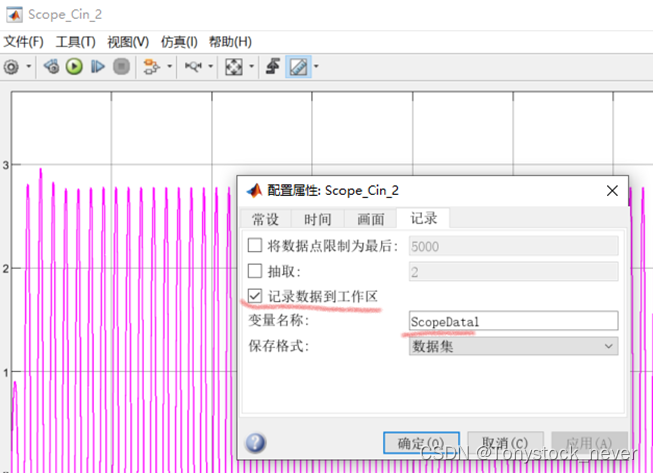Switch to the 画面 tab
The image size is (653, 473).
[x=371, y=219]
